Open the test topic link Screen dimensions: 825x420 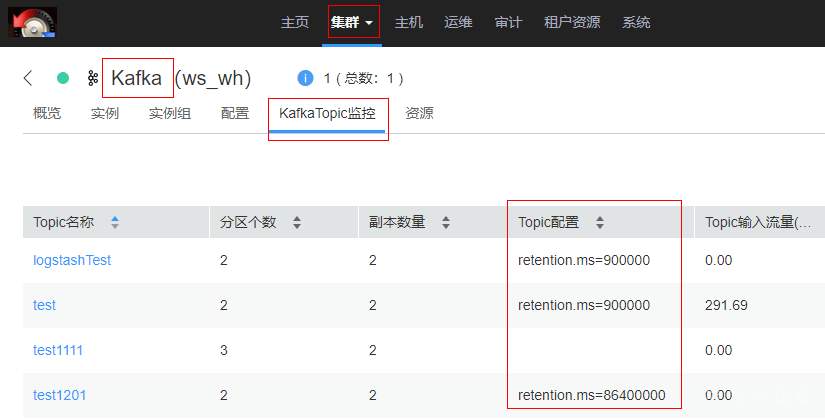(44, 305)
